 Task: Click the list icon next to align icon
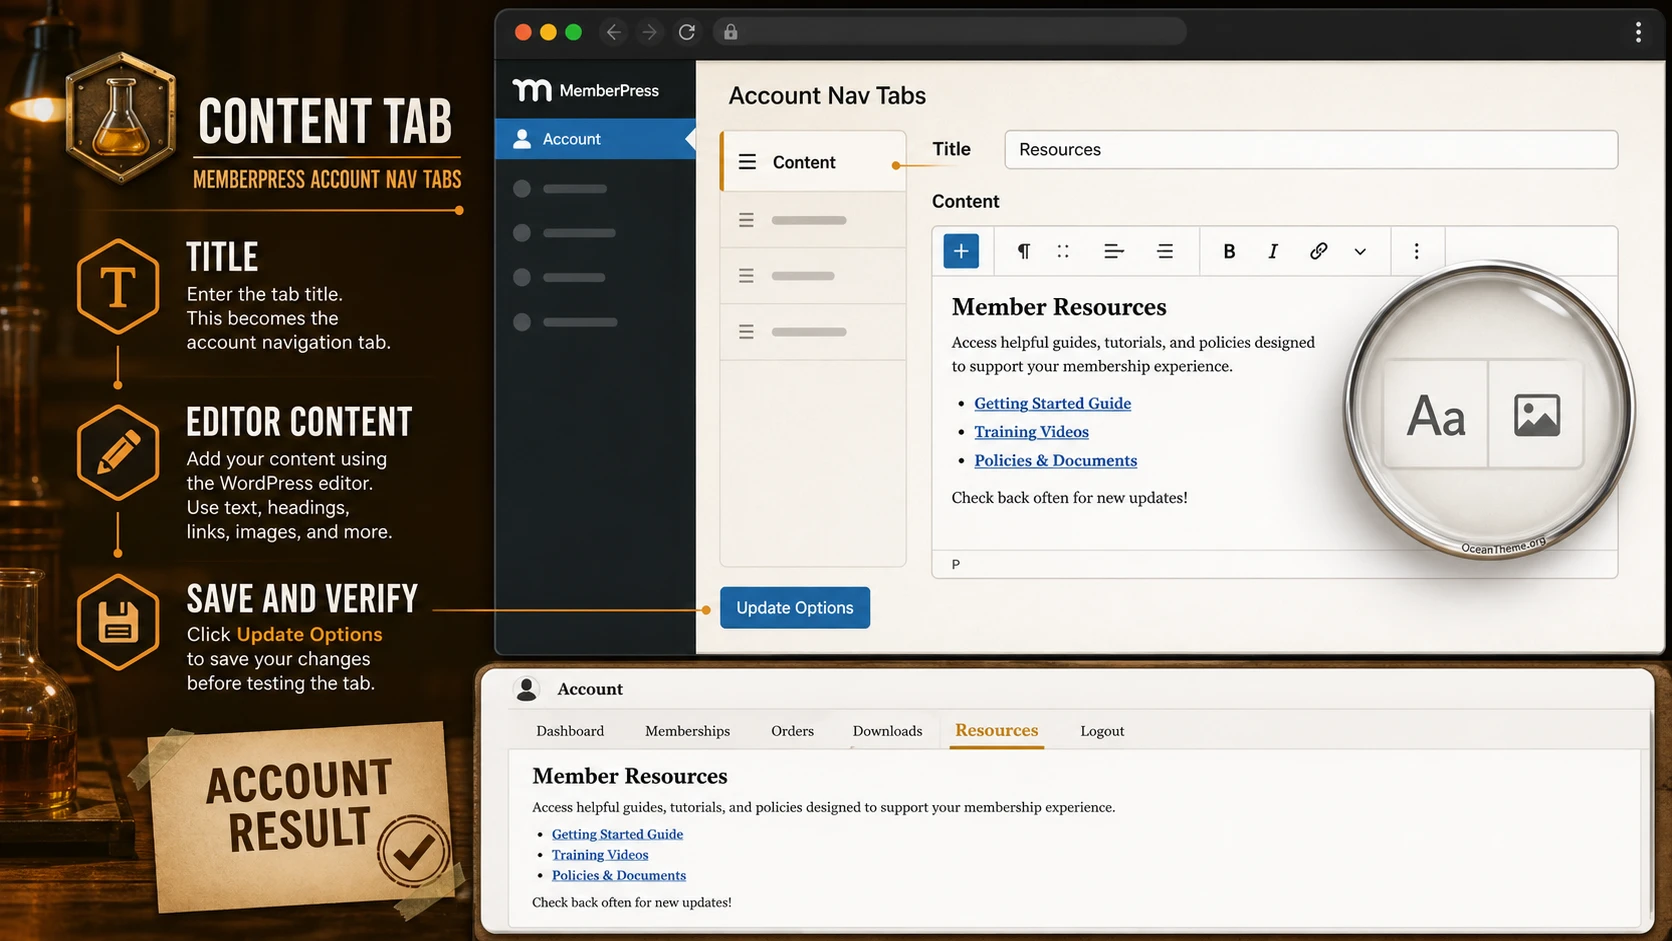[x=1165, y=251]
